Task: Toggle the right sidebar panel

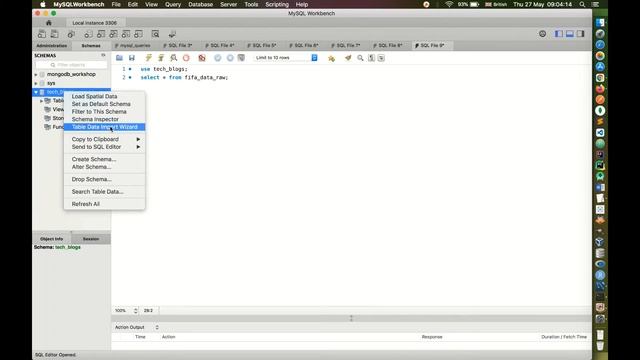Action: (x=580, y=34)
